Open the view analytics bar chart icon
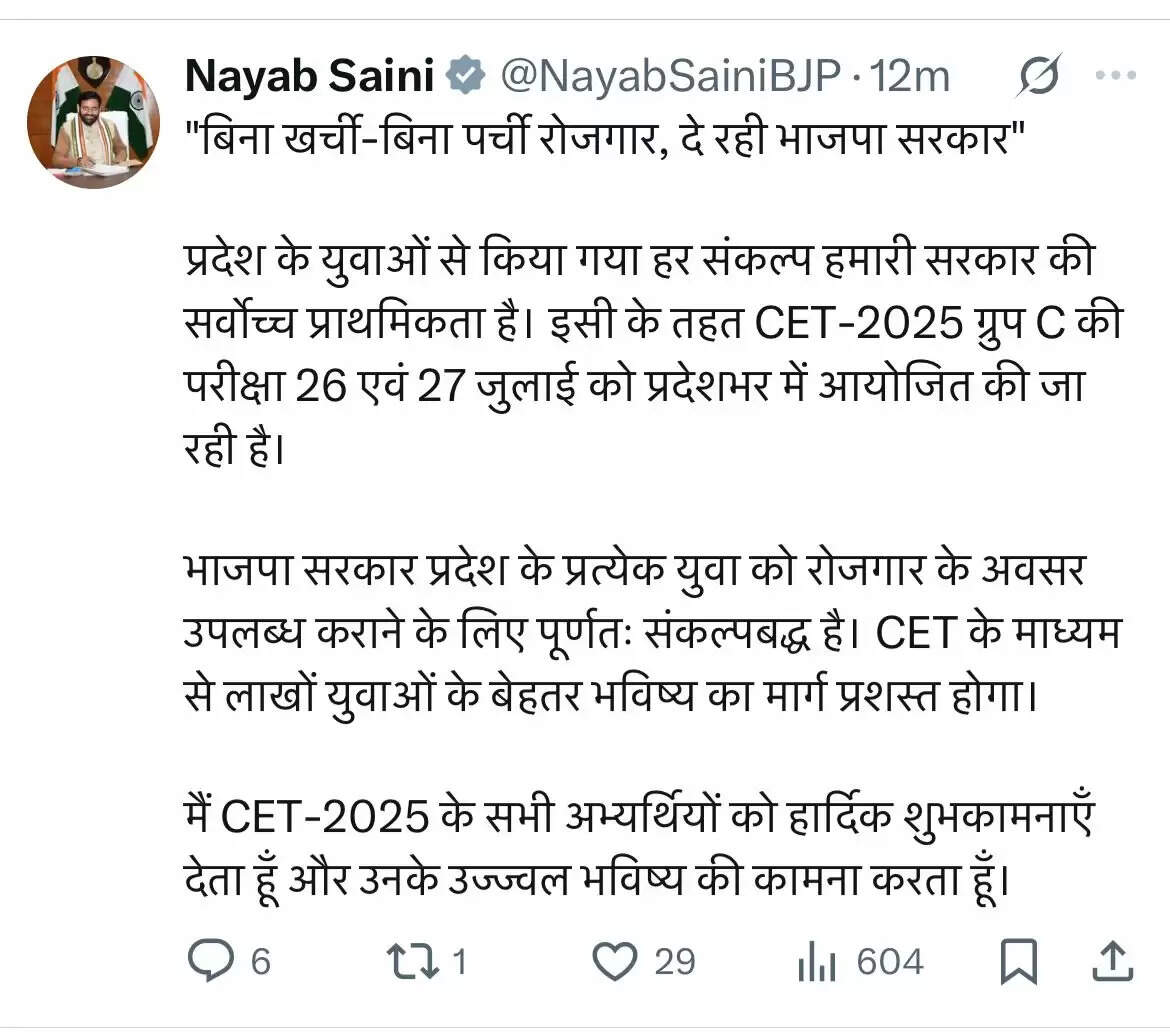The image size is (1170, 1033). pyautogui.click(x=817, y=962)
